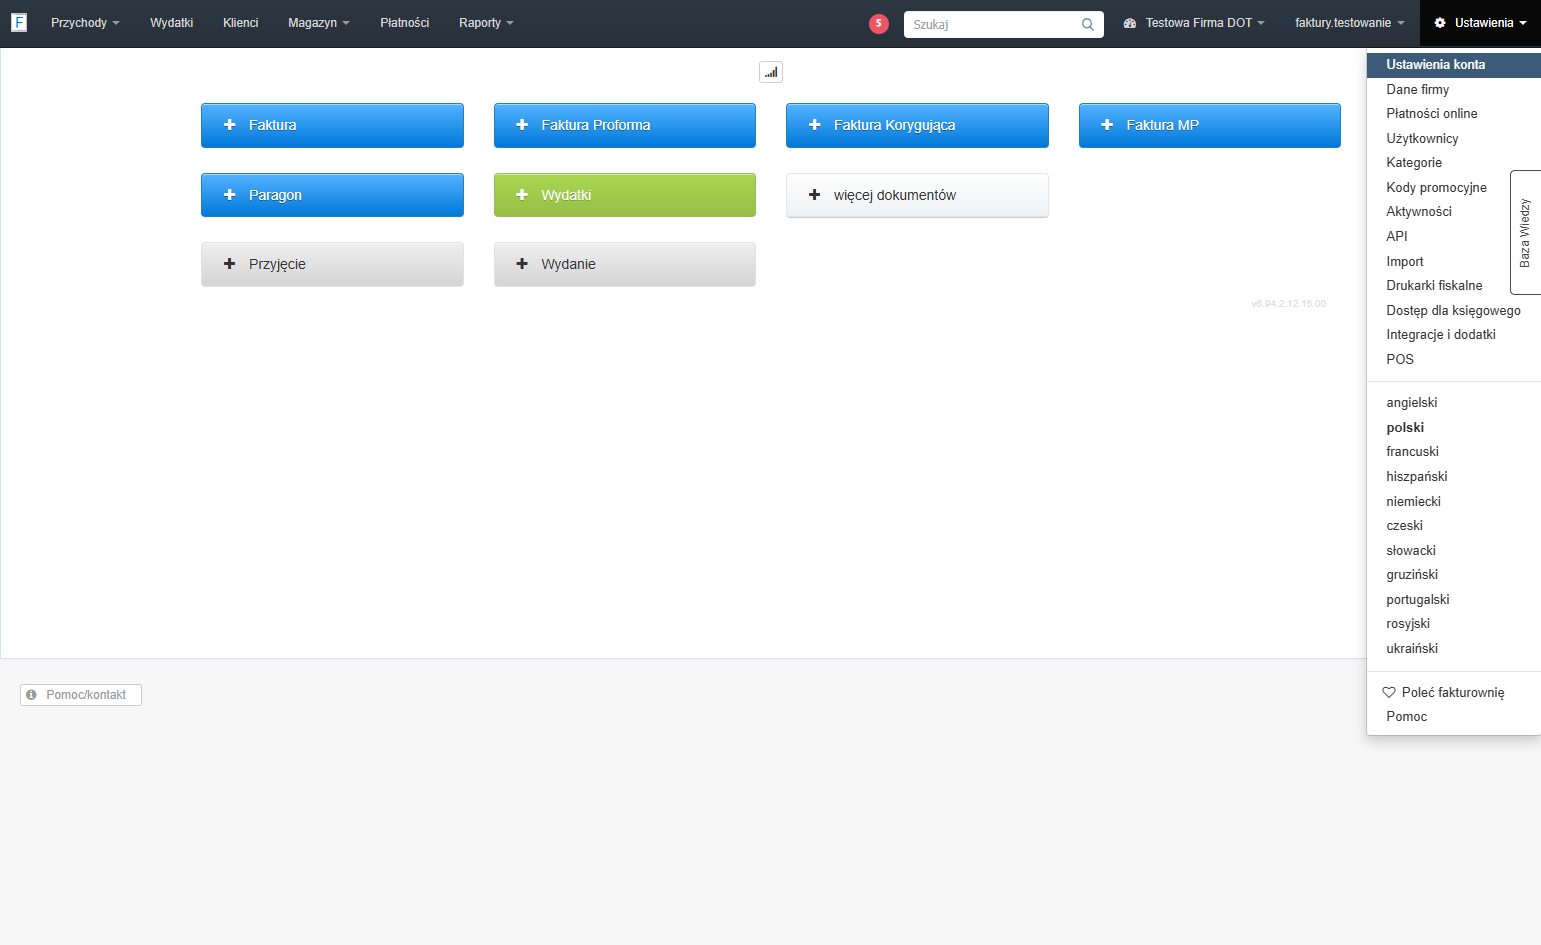Open the Baza Wiedzy side tab
This screenshot has height=945, width=1541.
coord(1525,232)
